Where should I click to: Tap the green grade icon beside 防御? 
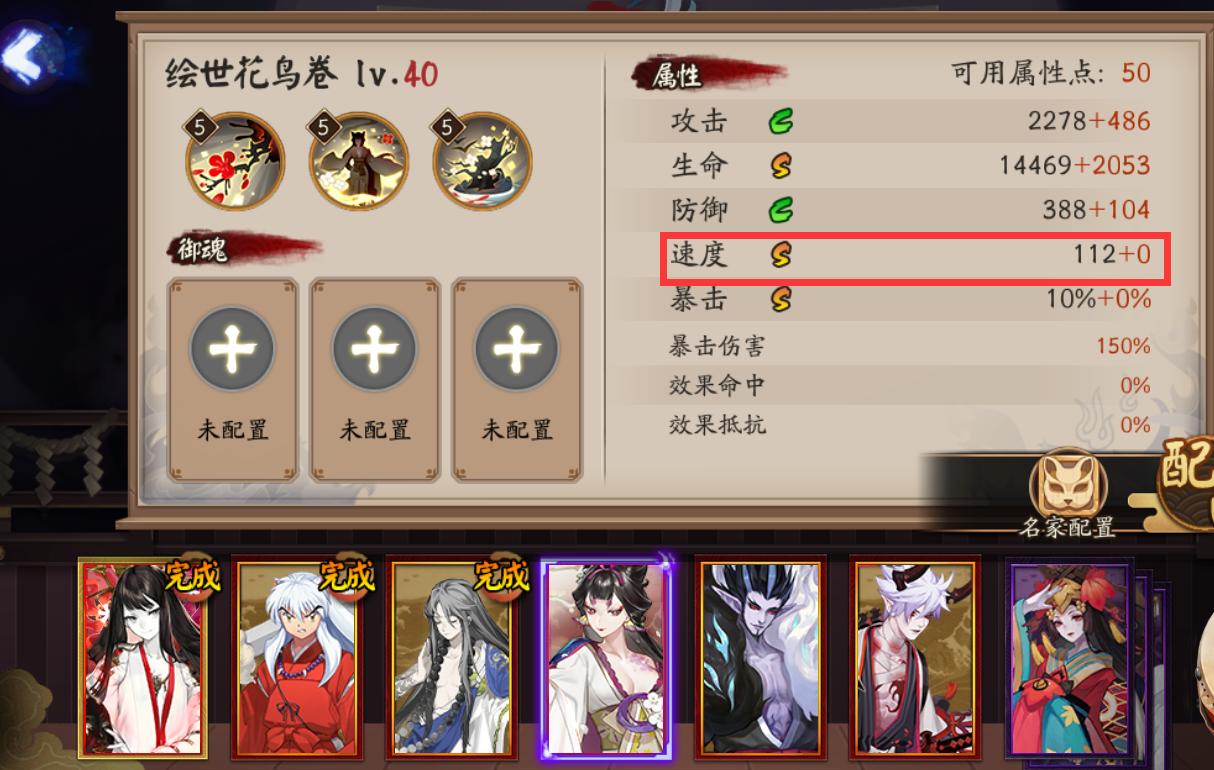781,210
